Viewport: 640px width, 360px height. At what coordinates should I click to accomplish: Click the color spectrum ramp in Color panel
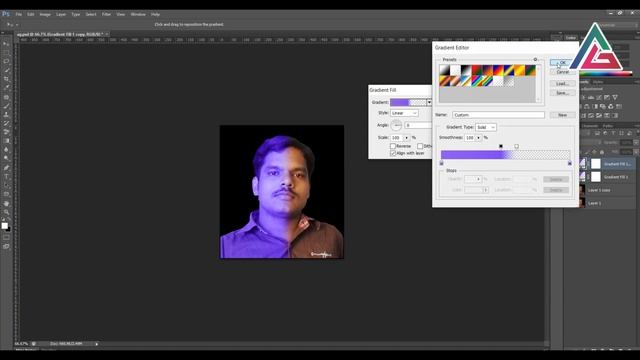click(x=606, y=74)
